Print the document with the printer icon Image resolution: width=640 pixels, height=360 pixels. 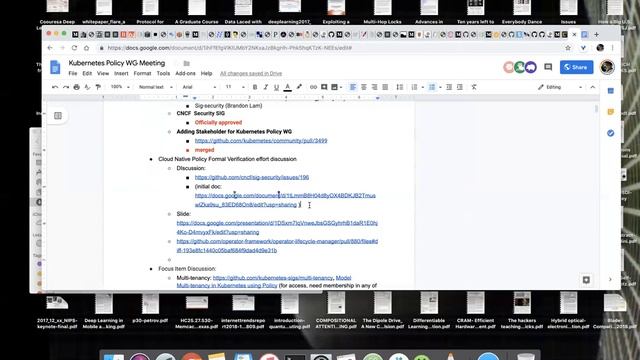click(76, 87)
